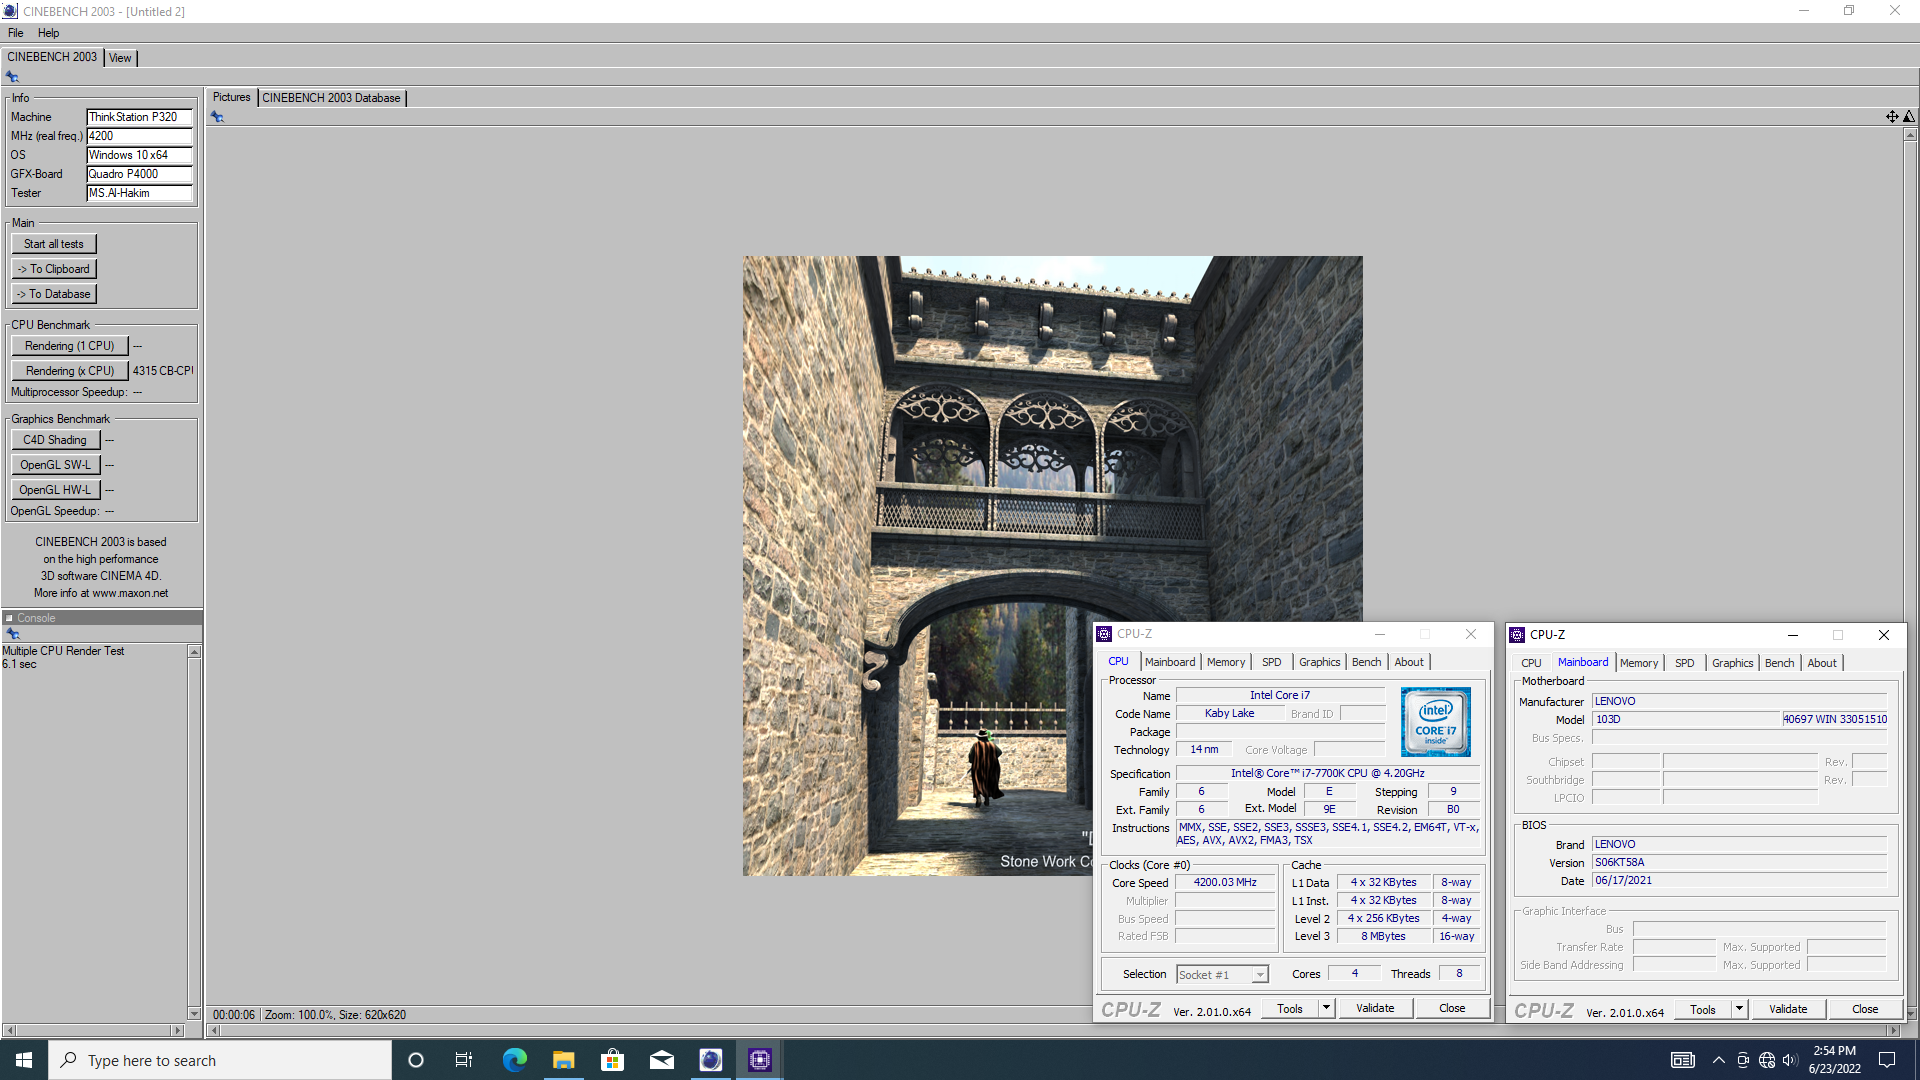This screenshot has height=1080, width=1920.
Task: Open Mainboard tab in left CPU-Z window
Action: coord(1170,662)
